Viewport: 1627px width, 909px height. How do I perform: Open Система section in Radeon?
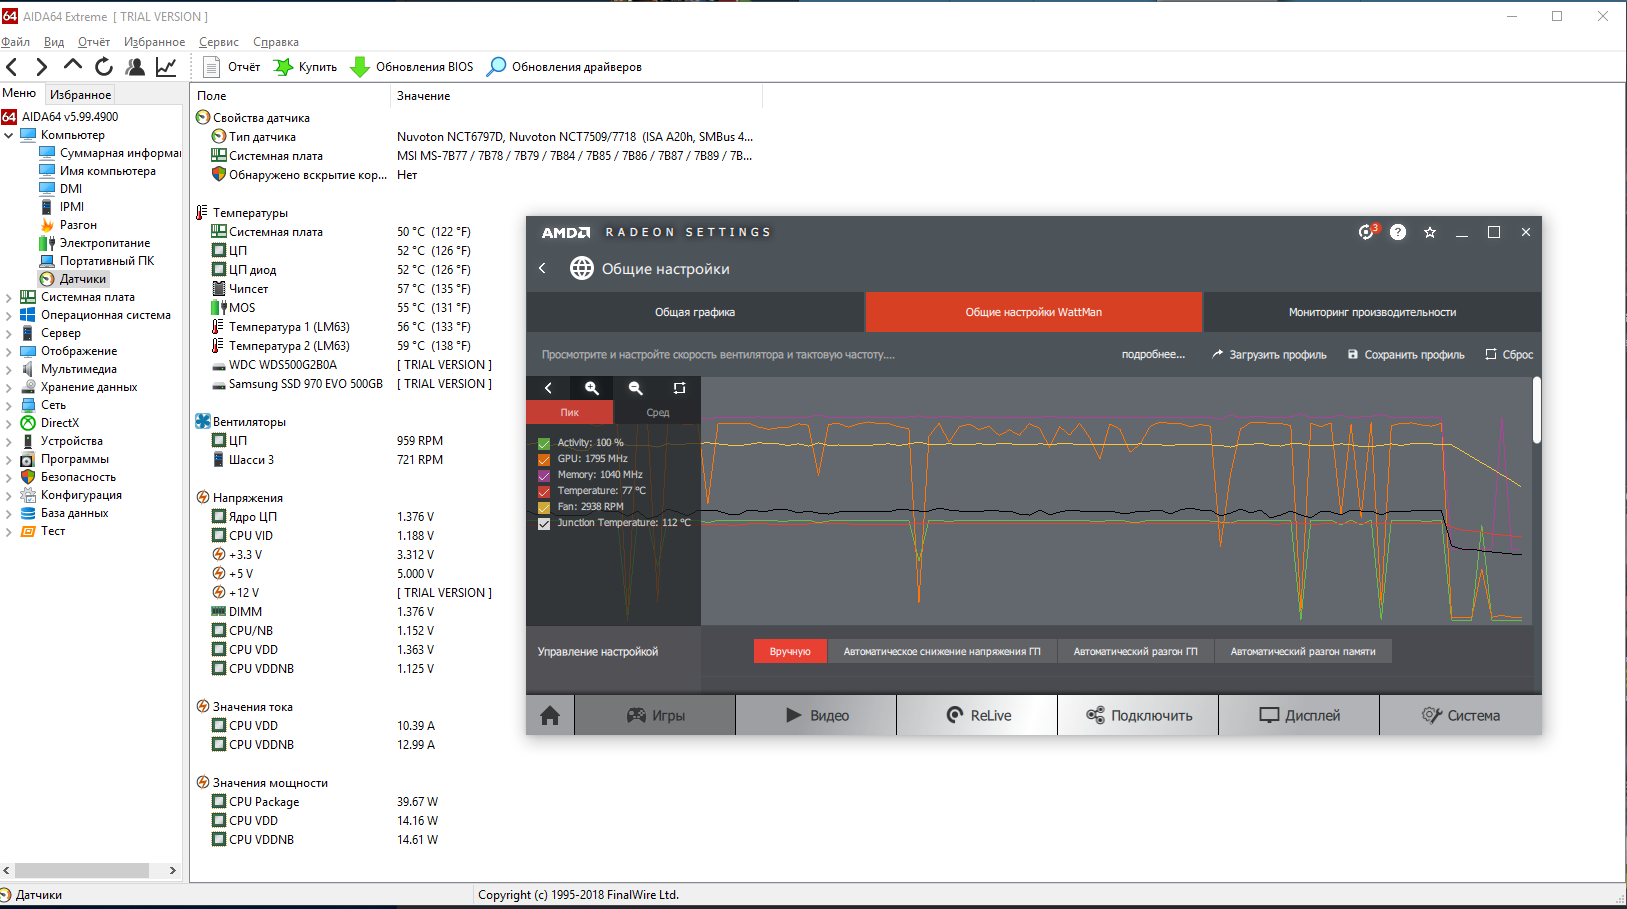tap(1460, 715)
